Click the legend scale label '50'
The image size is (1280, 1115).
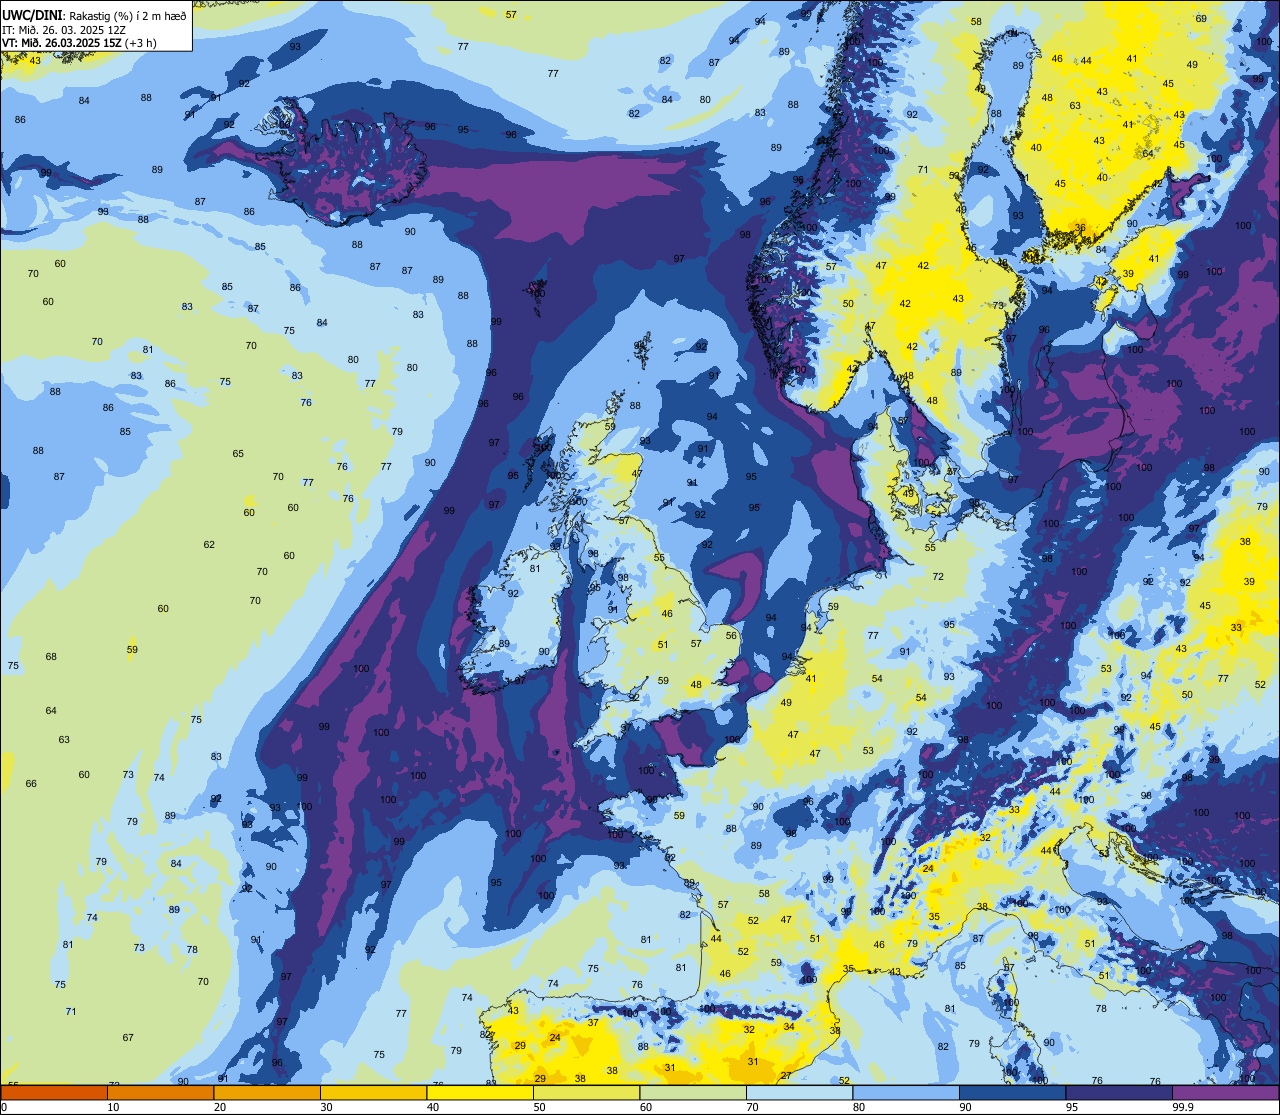click(x=539, y=1106)
